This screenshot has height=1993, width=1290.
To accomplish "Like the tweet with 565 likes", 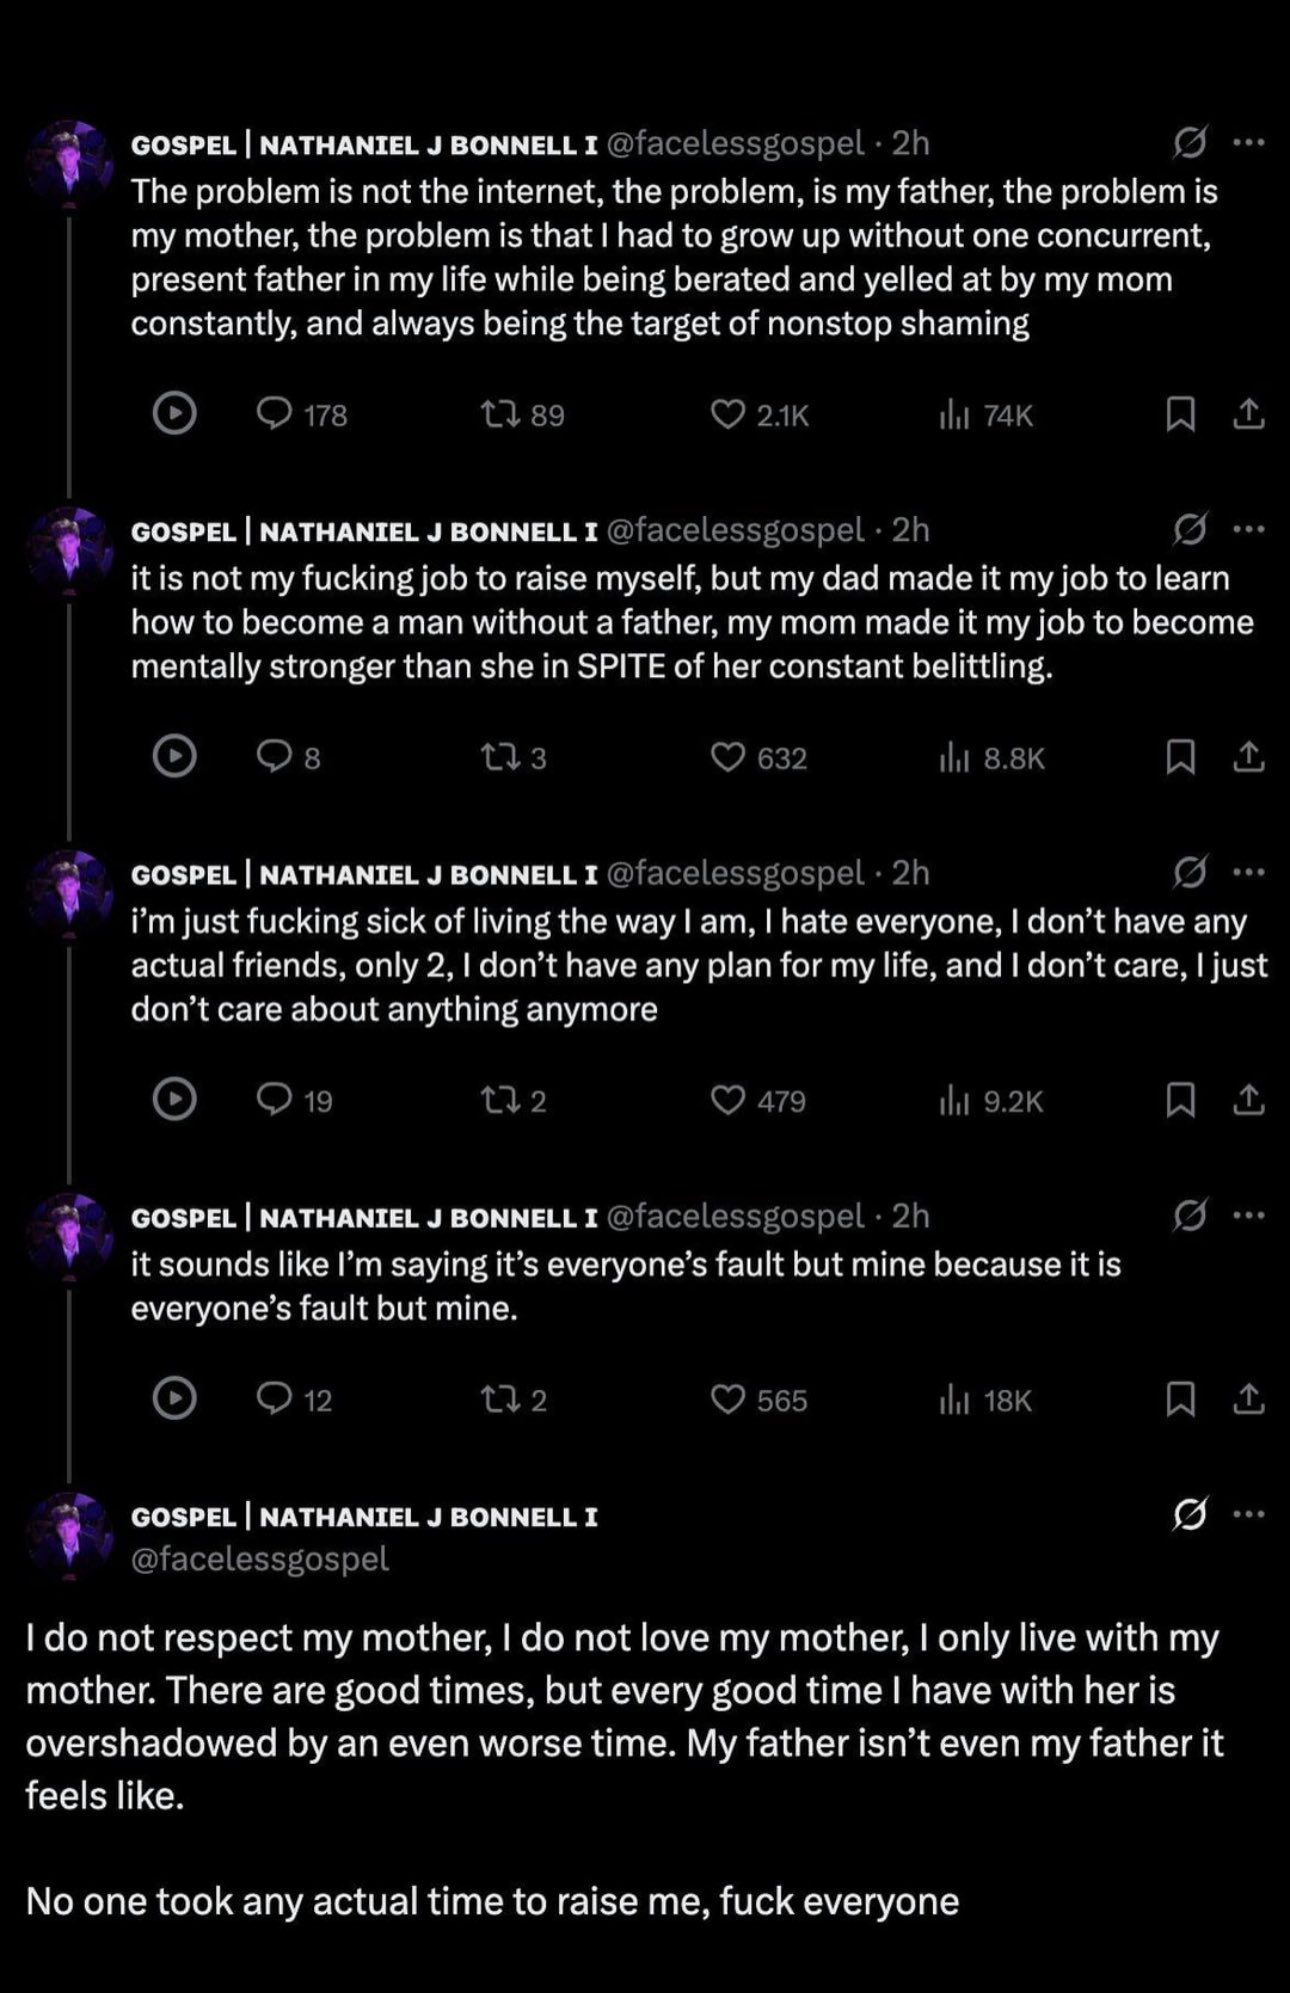I will coord(727,1399).
